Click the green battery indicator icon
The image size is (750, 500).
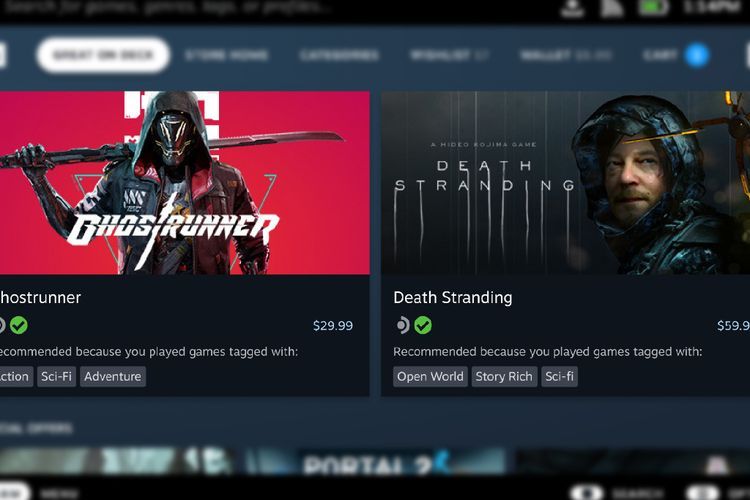[653, 7]
